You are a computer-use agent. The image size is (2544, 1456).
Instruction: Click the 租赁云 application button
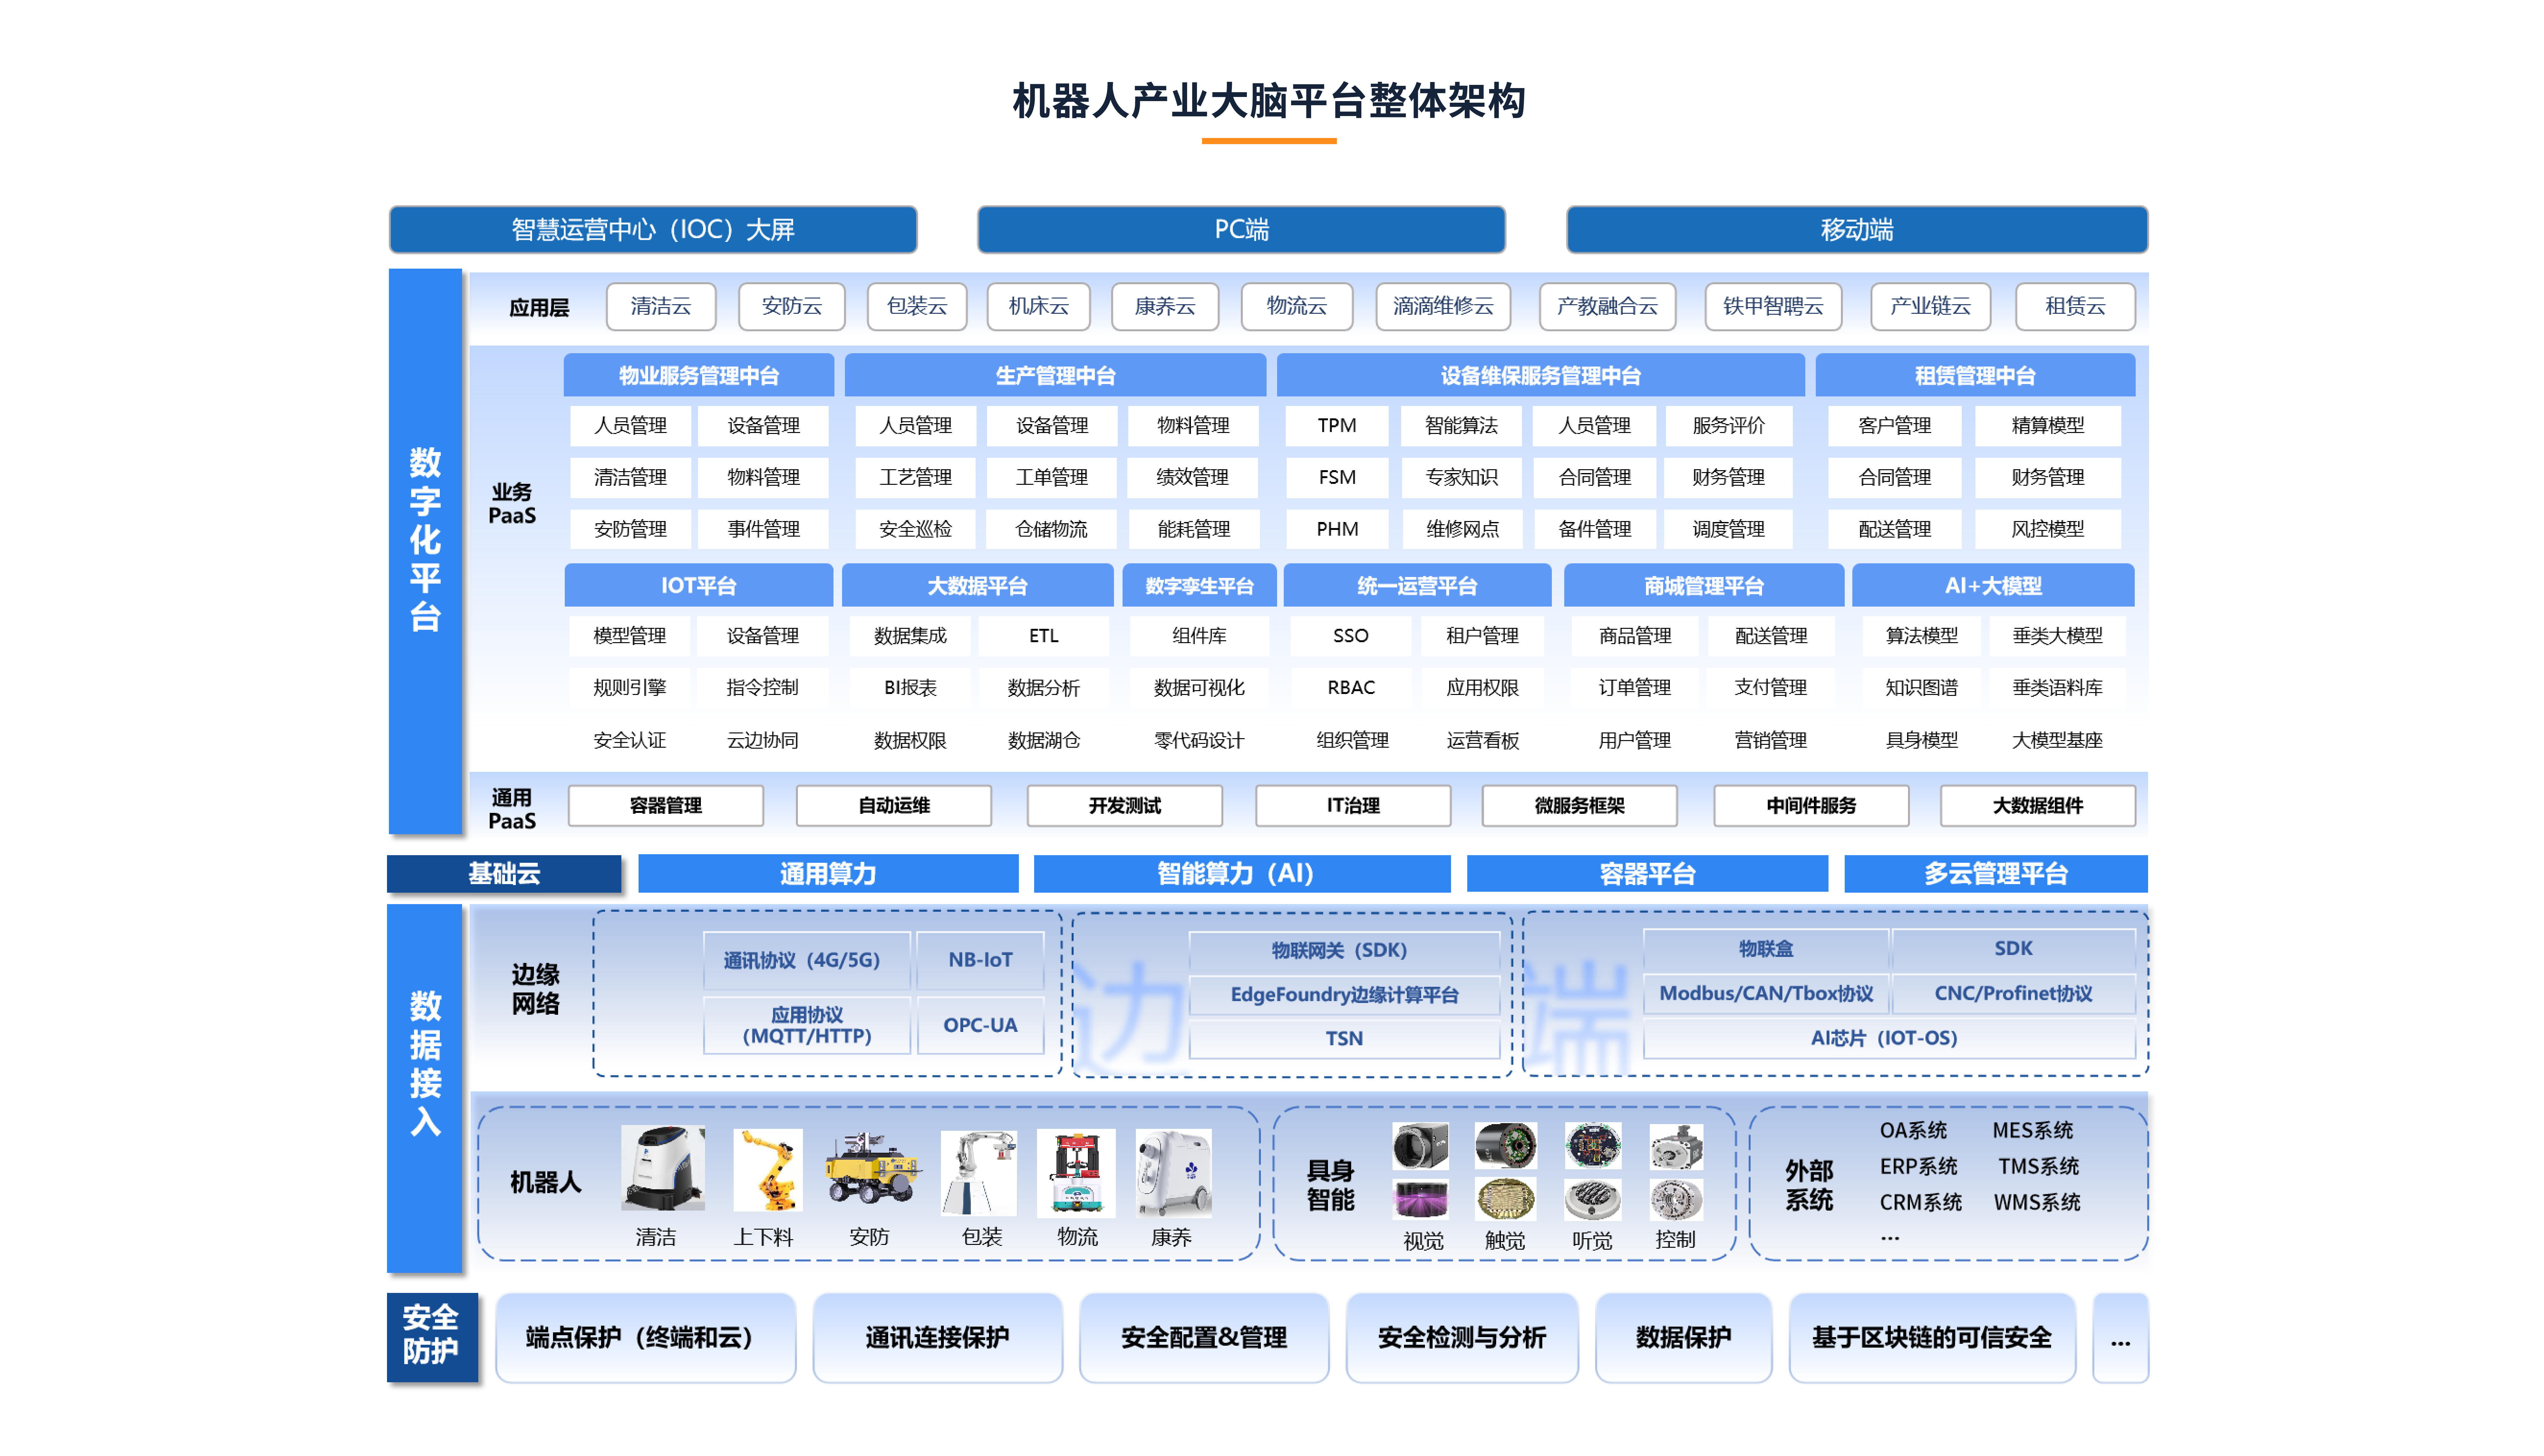pyautogui.click(x=2075, y=306)
